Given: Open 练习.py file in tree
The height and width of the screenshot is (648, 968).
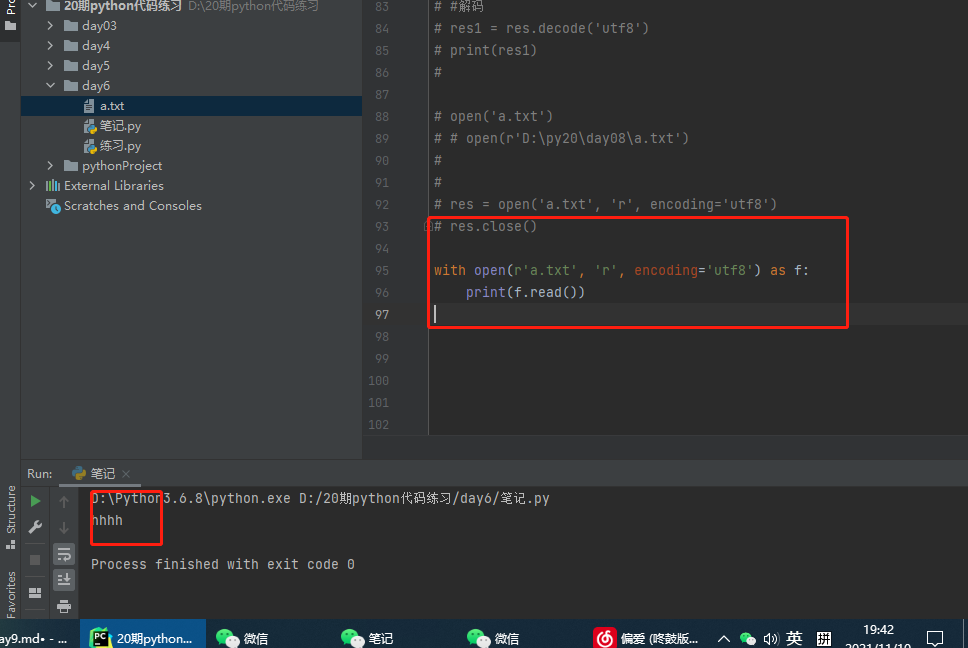Looking at the screenshot, I should [120, 146].
